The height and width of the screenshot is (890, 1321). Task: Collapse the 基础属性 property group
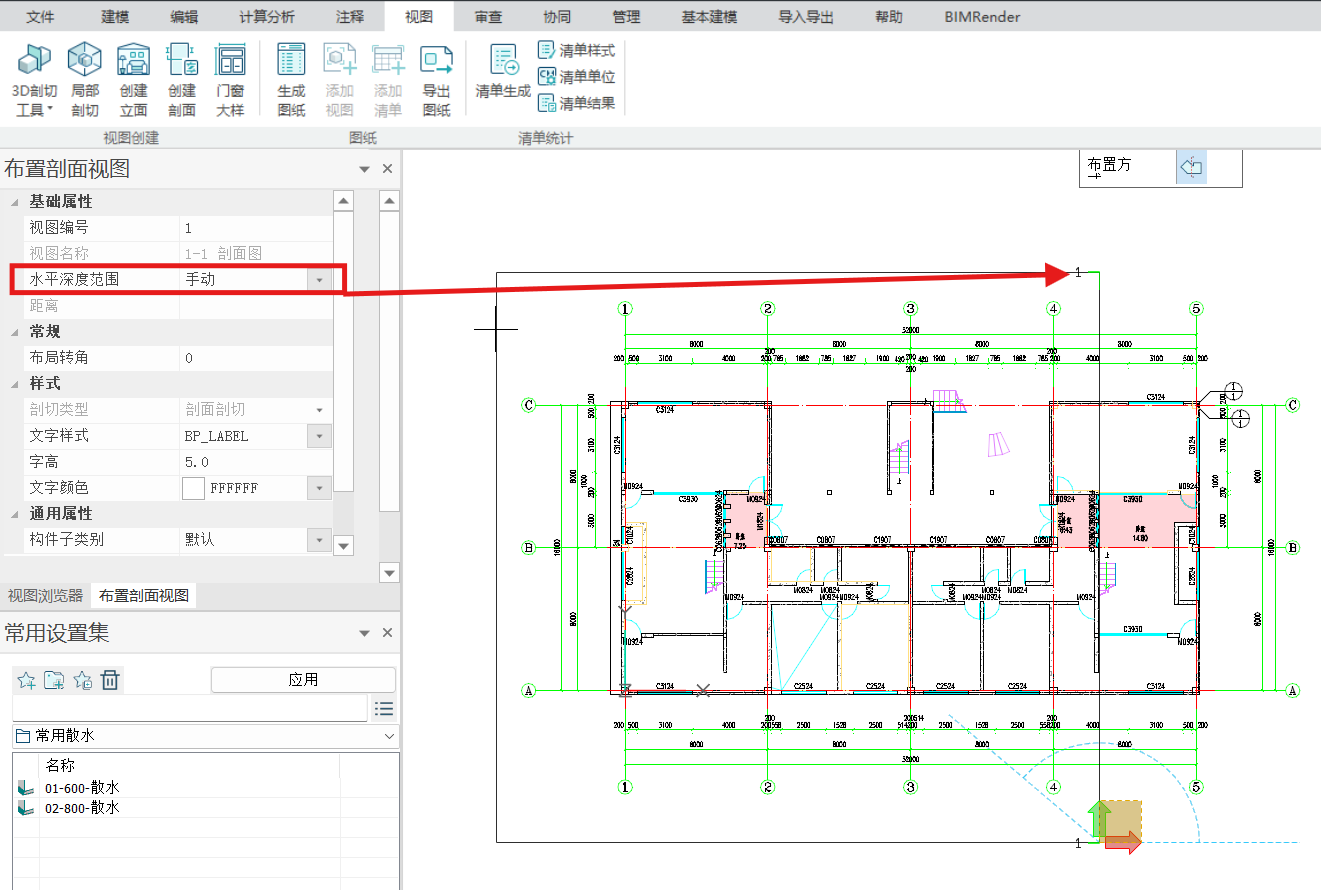(x=15, y=202)
